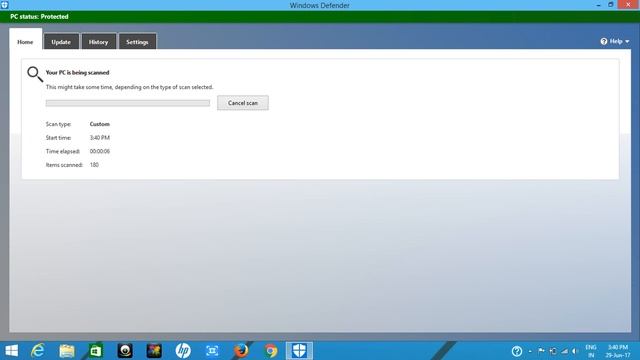This screenshot has width=640, height=360.
Task: Launch Google Chrome from the taskbar
Action: click(x=270, y=351)
